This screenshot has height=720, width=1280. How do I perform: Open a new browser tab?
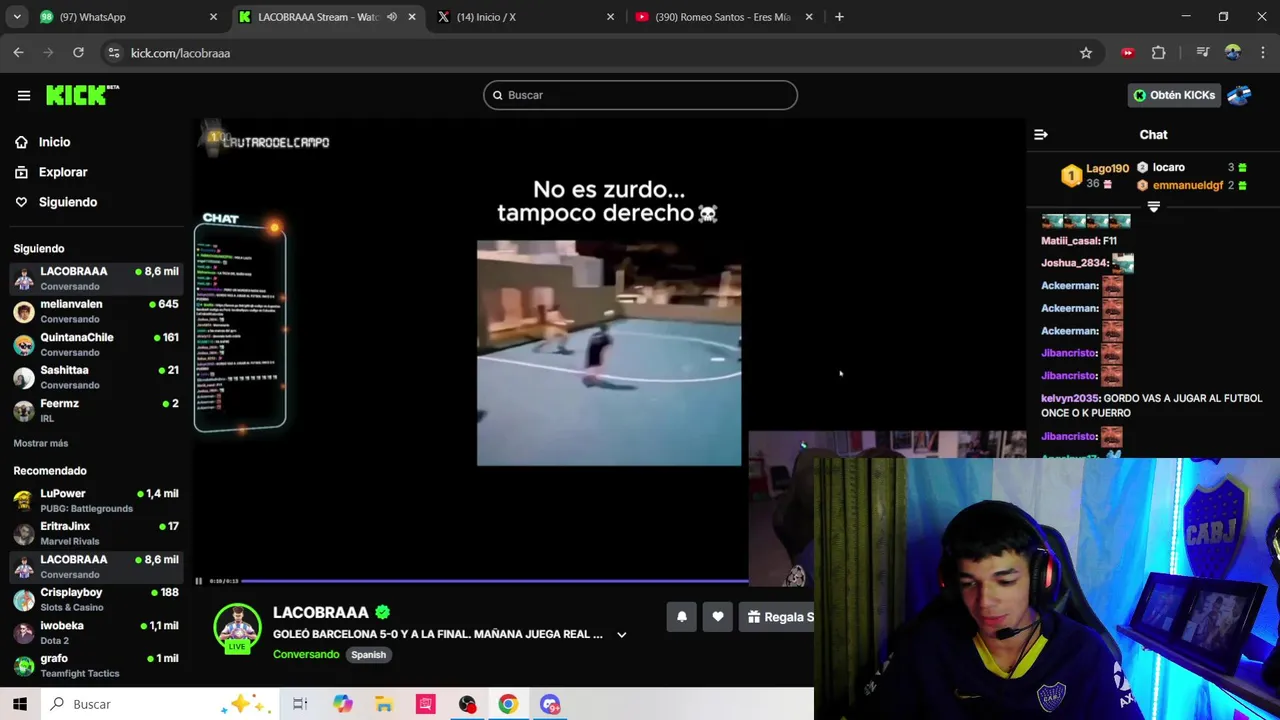click(x=839, y=17)
